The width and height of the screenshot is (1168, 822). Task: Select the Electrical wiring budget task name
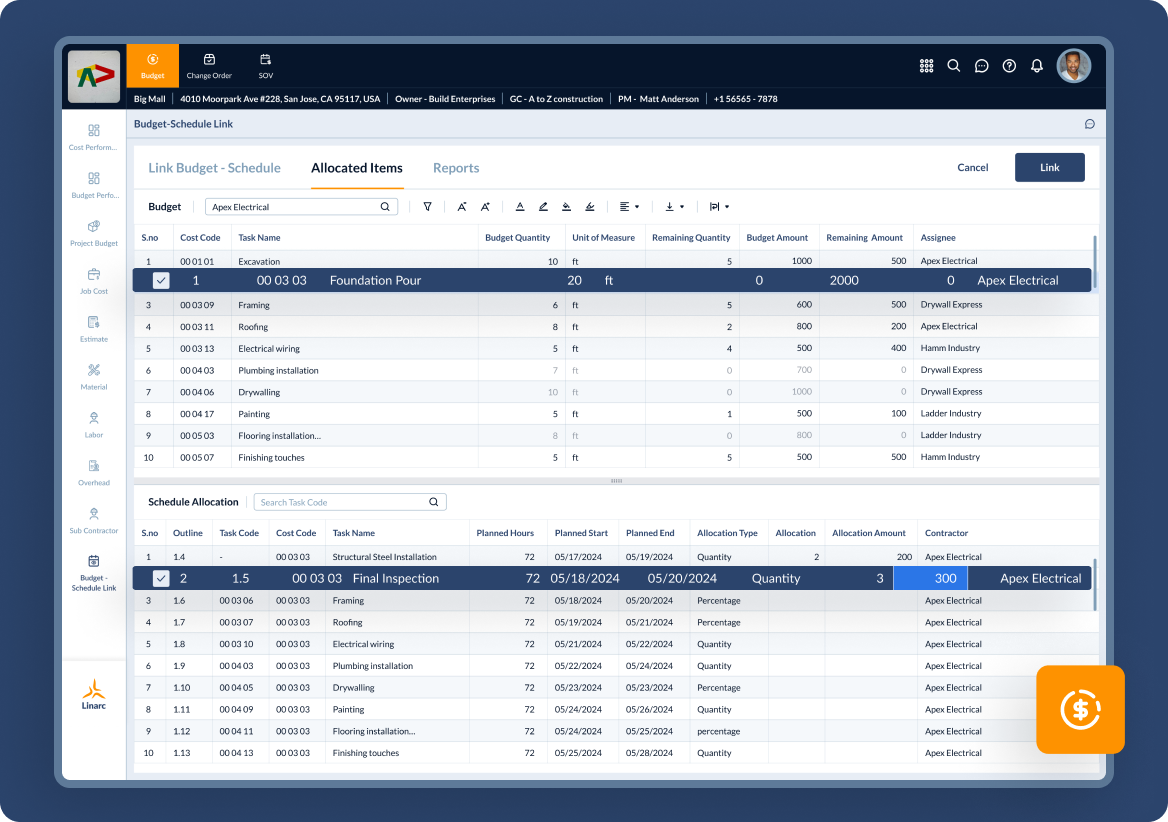269,348
